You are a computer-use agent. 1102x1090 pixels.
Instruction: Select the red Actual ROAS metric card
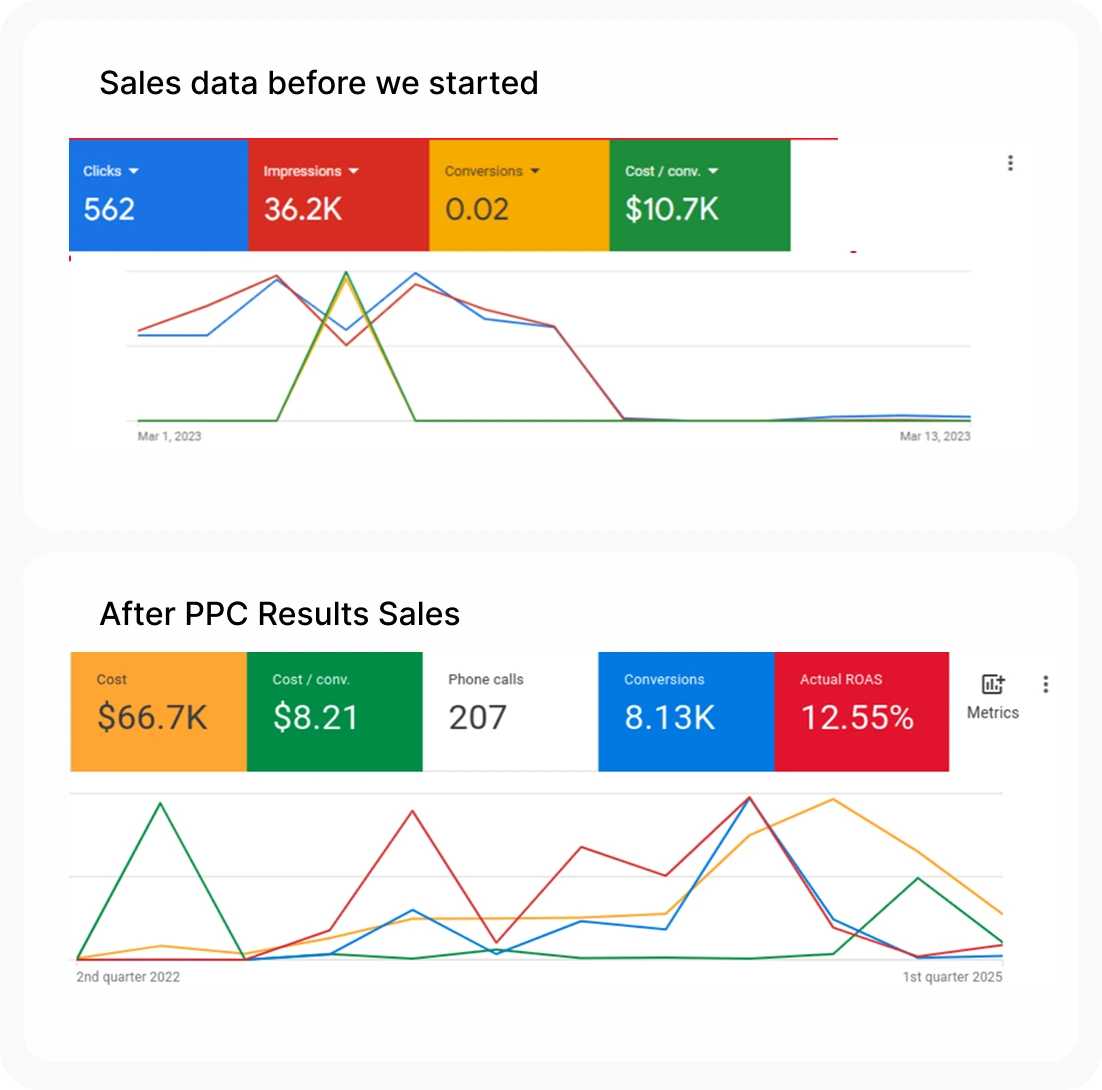pos(861,710)
